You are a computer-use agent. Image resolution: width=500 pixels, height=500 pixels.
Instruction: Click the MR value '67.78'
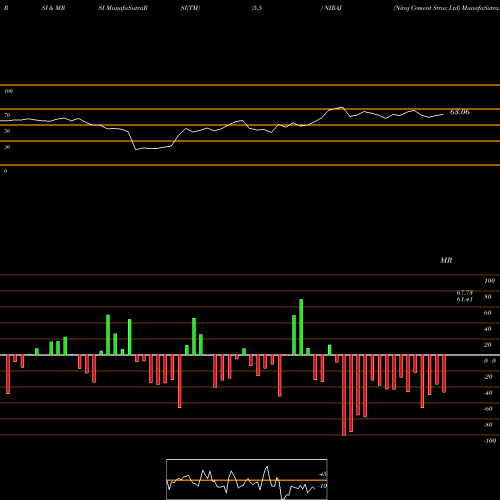465,293
